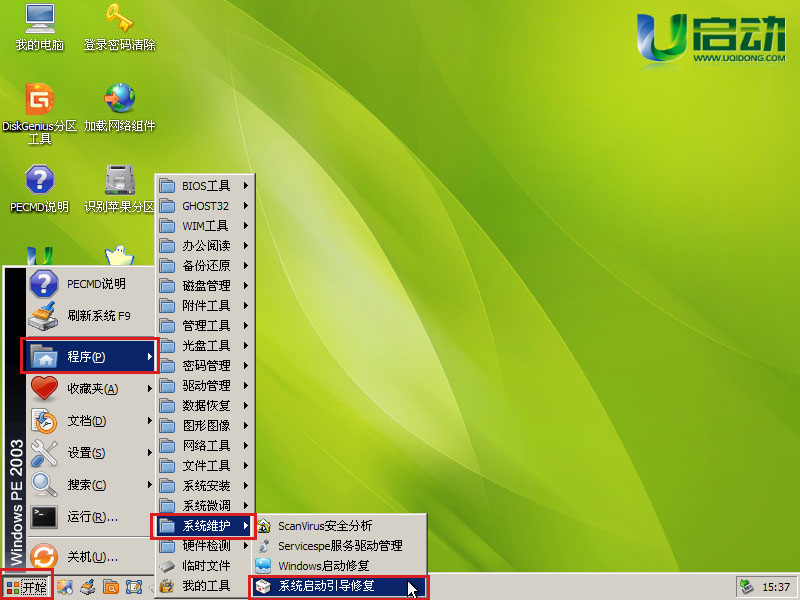Click the system tray network icon
Image resolution: width=800 pixels, height=600 pixels.
coord(747,587)
